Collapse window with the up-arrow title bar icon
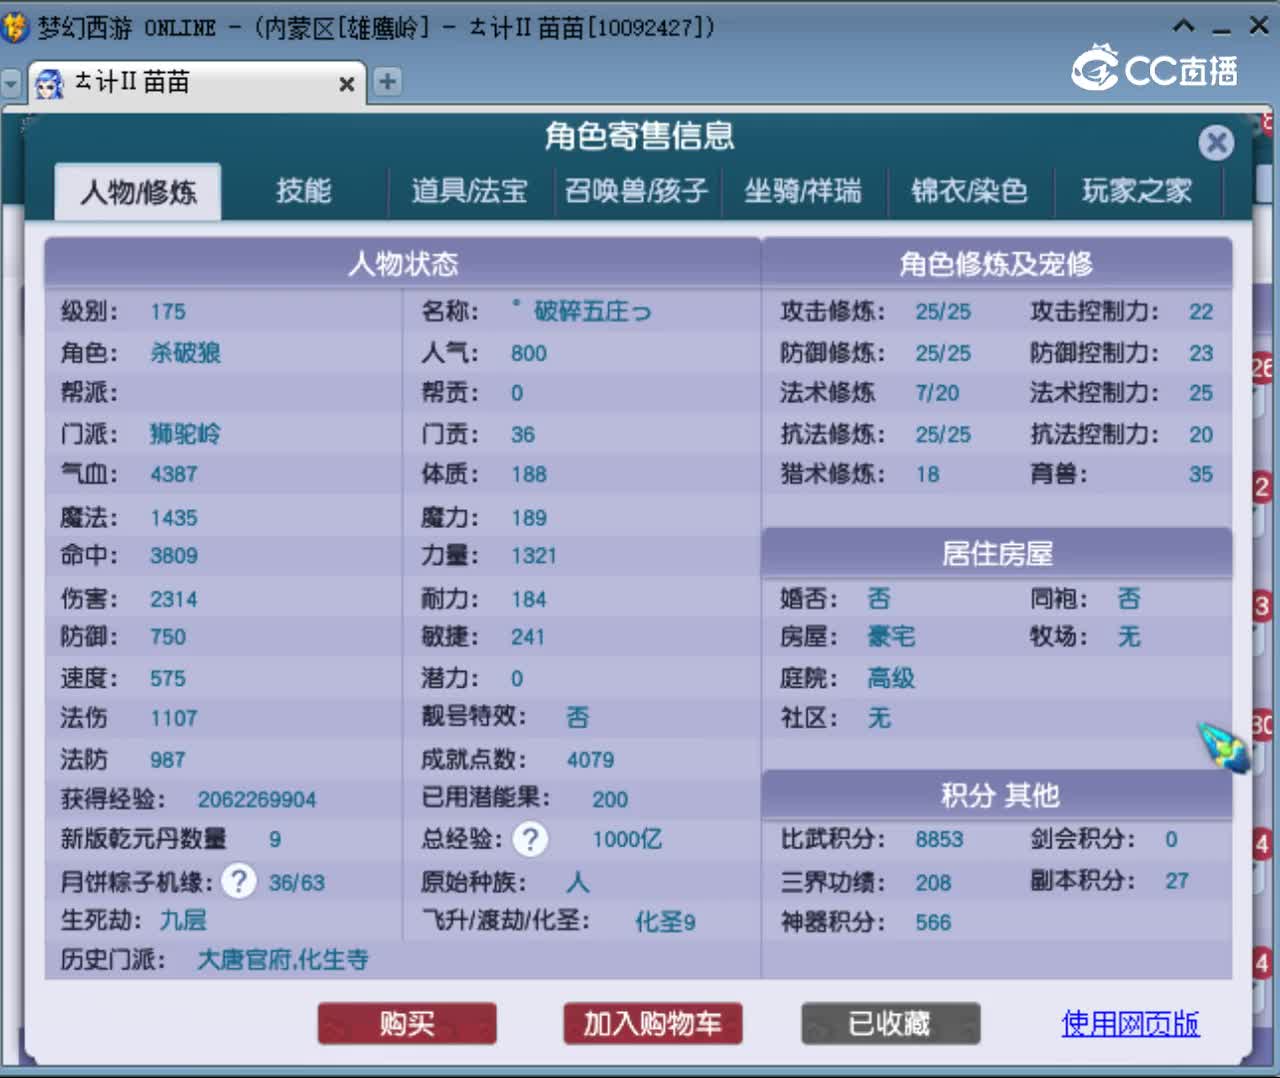Image resolution: width=1280 pixels, height=1078 pixels. coord(1184,26)
